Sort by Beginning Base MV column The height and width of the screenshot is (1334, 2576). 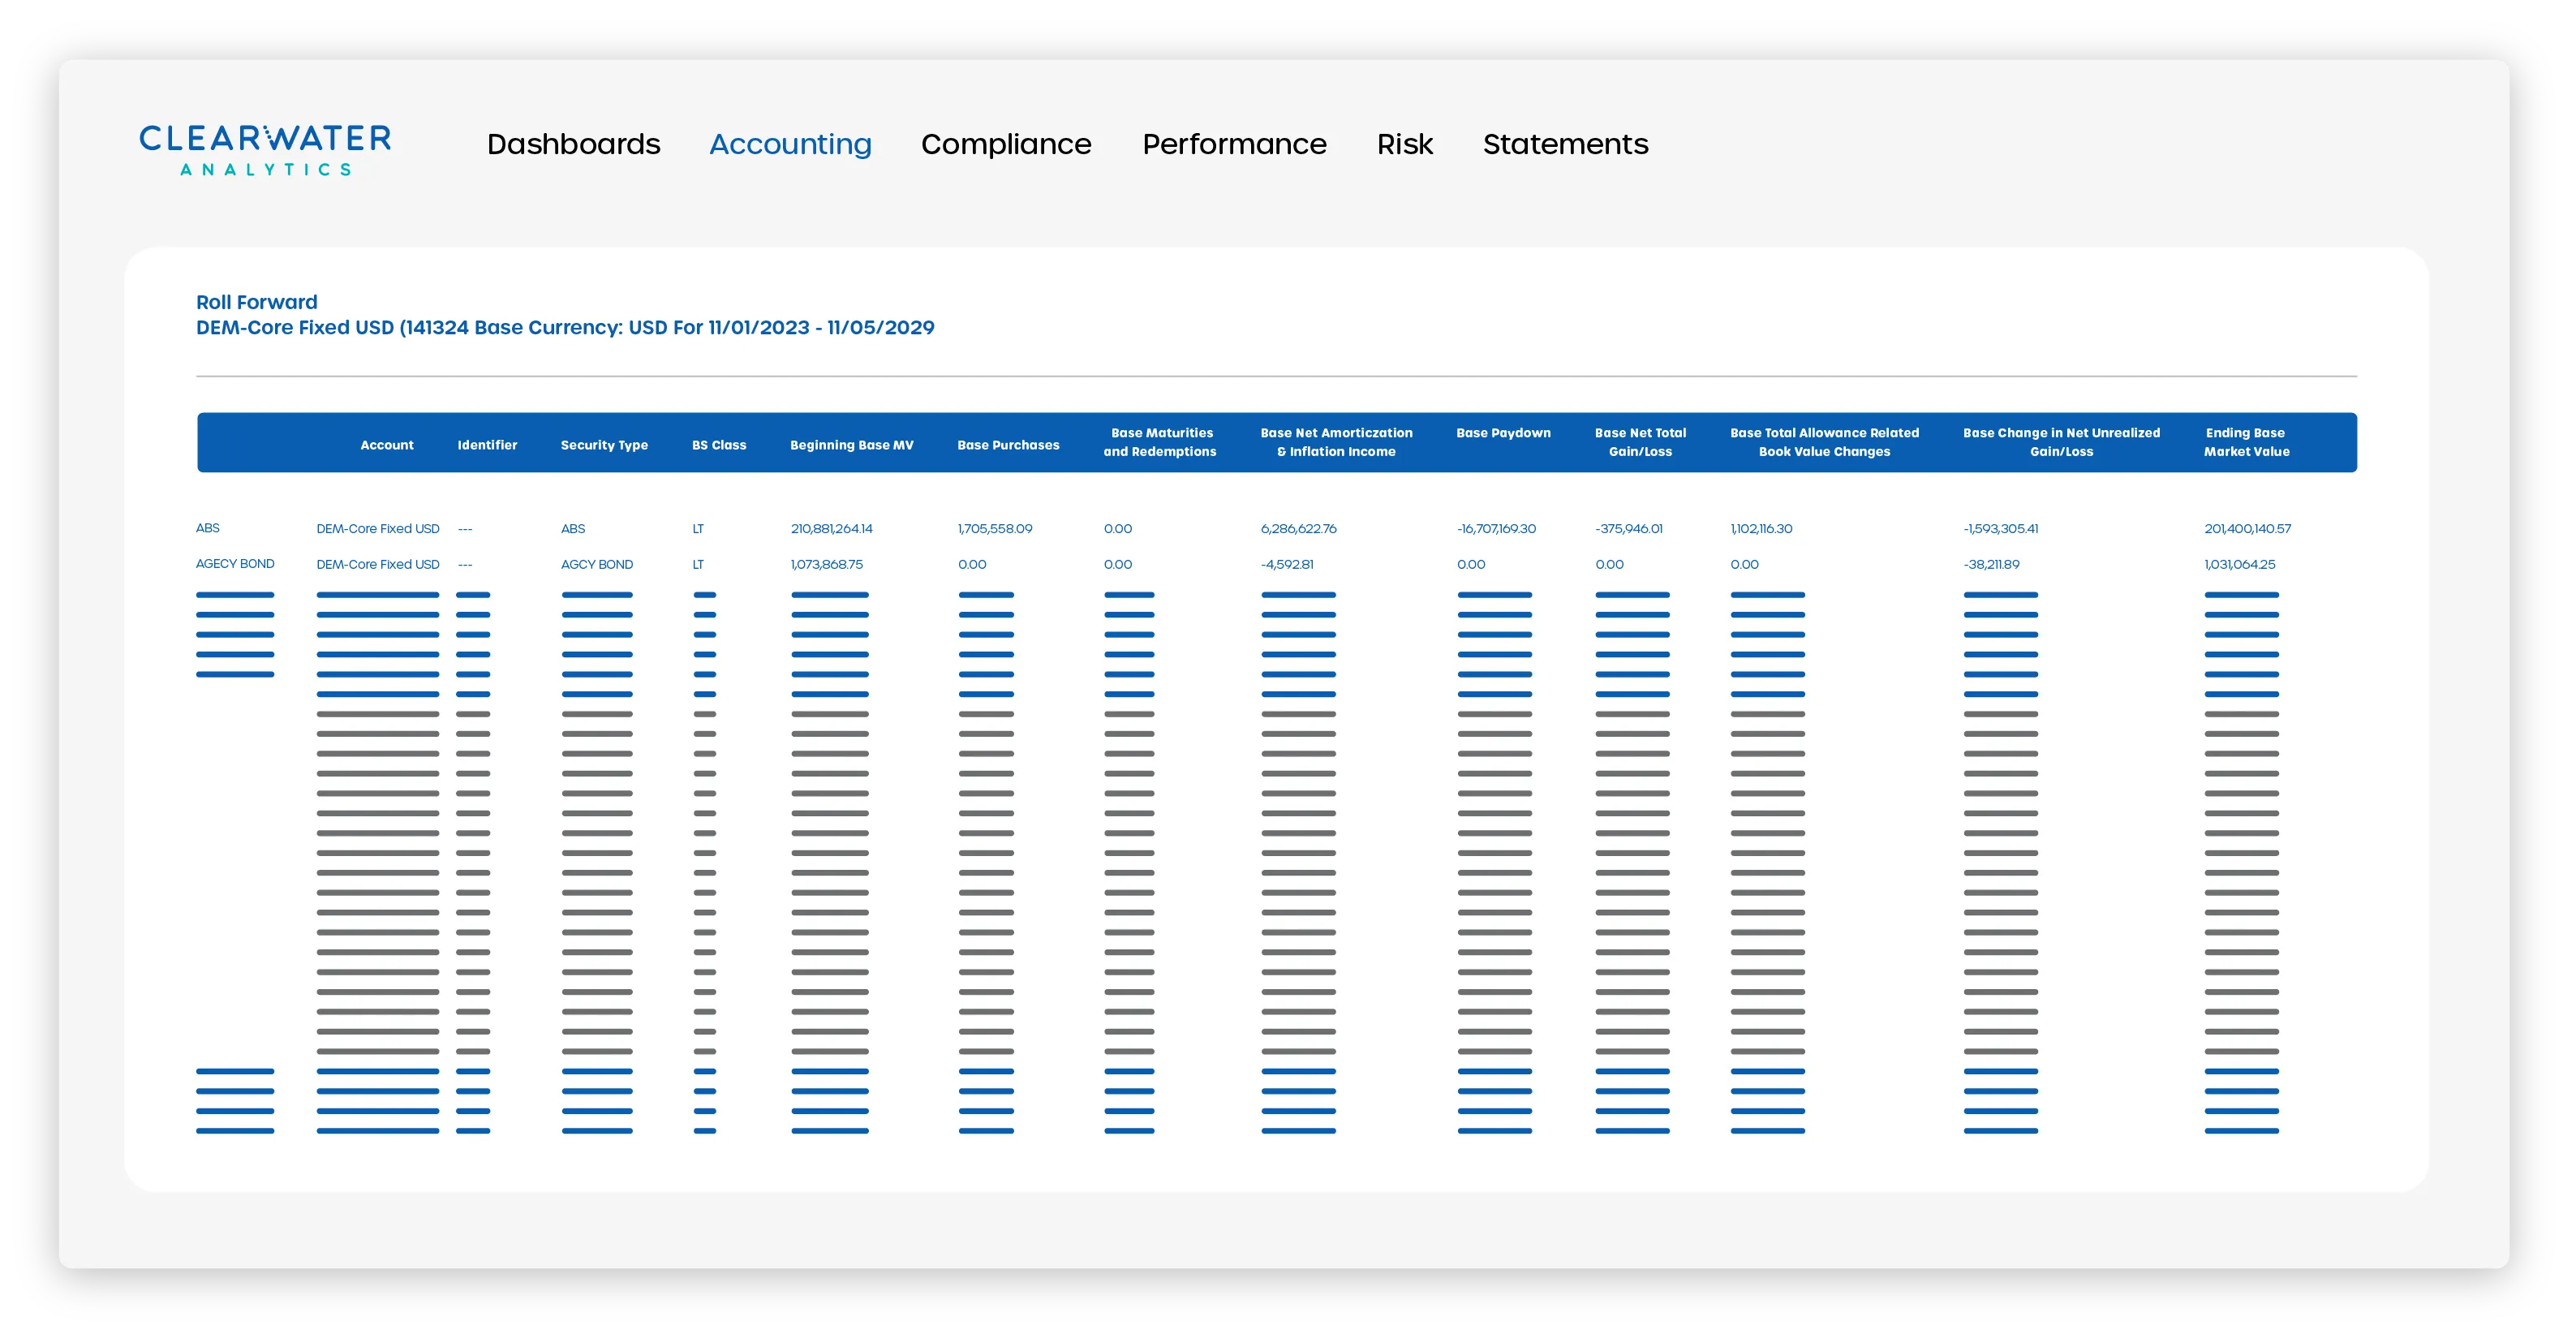click(x=851, y=445)
